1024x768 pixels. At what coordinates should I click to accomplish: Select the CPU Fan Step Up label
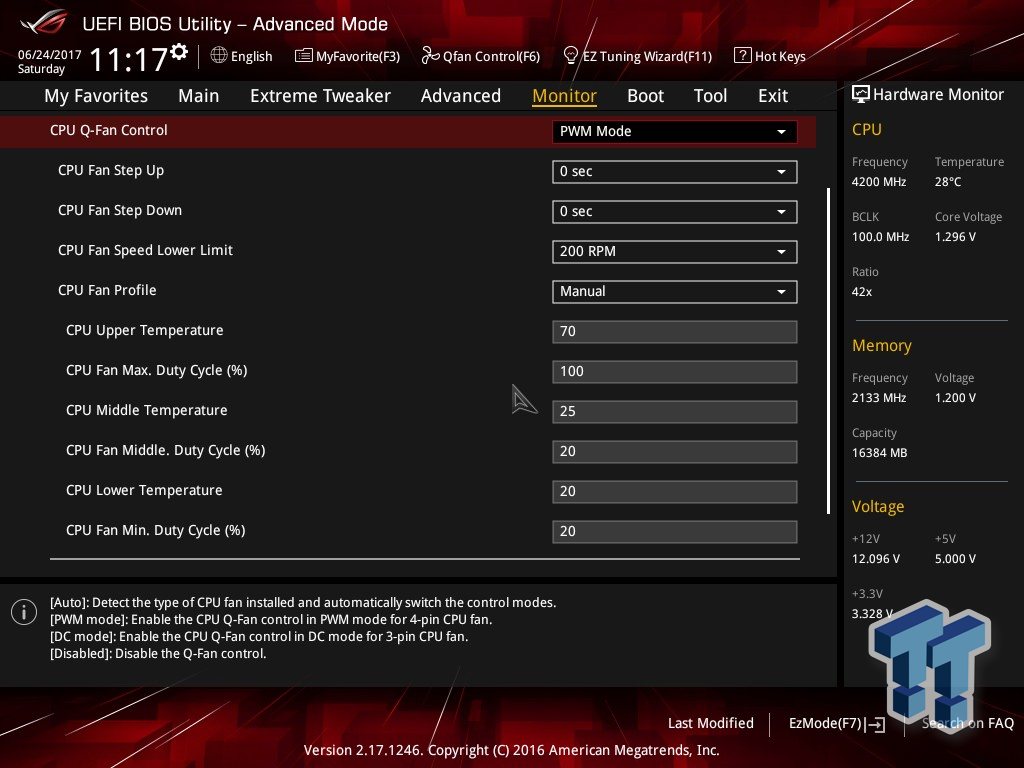pyautogui.click(x=111, y=170)
